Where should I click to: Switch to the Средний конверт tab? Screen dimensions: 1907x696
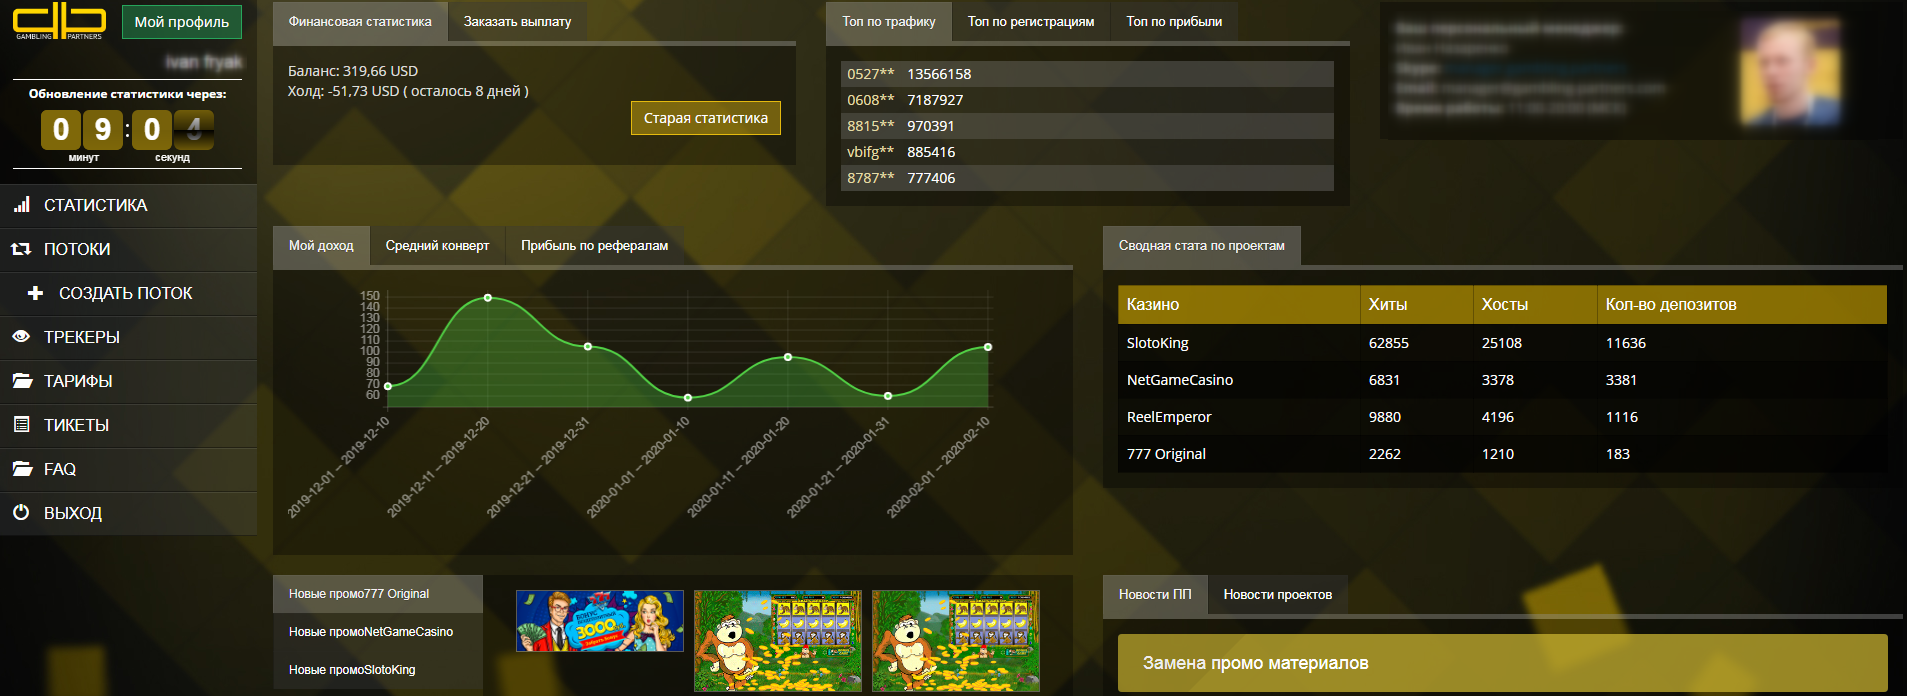437,246
